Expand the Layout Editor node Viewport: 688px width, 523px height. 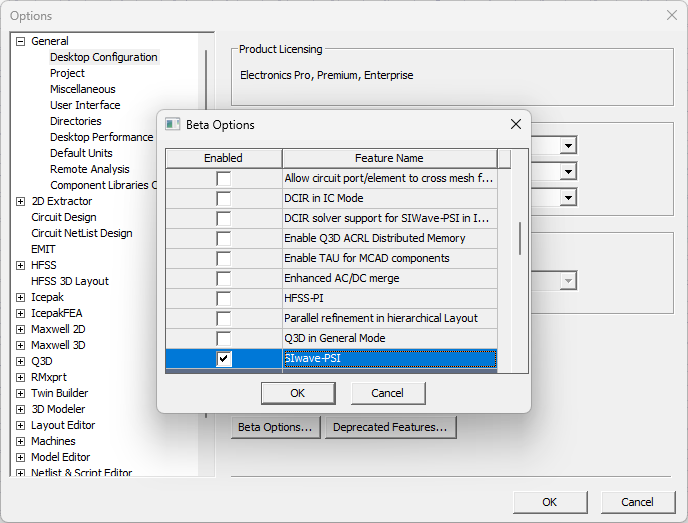coord(20,426)
